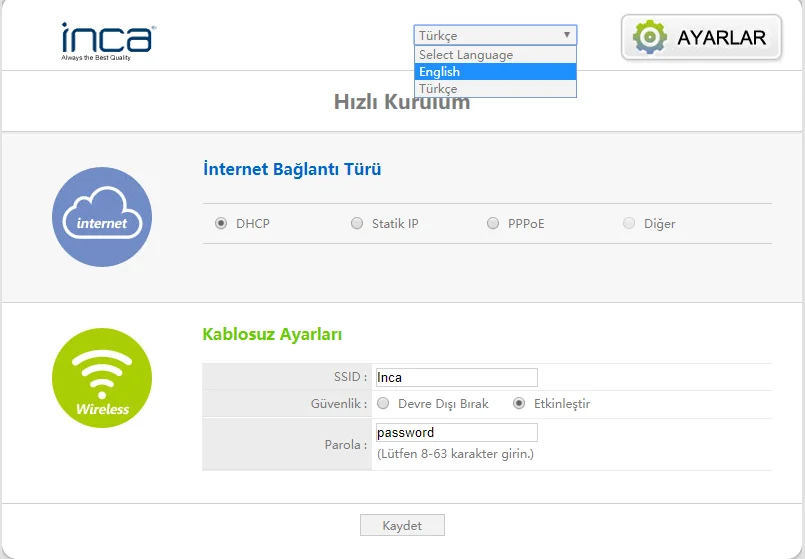Select the Statik IP radio button

pos(357,223)
